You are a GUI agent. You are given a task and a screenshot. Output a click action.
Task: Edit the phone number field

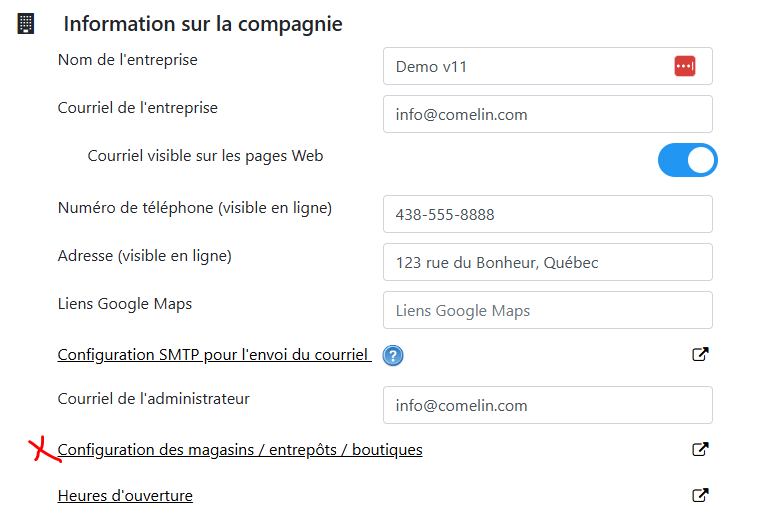point(547,214)
